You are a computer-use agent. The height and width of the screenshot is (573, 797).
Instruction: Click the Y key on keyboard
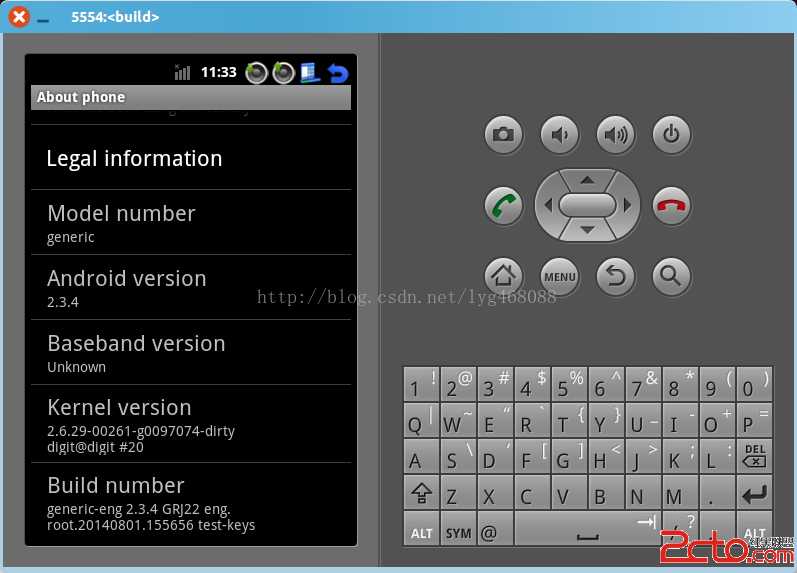click(606, 420)
